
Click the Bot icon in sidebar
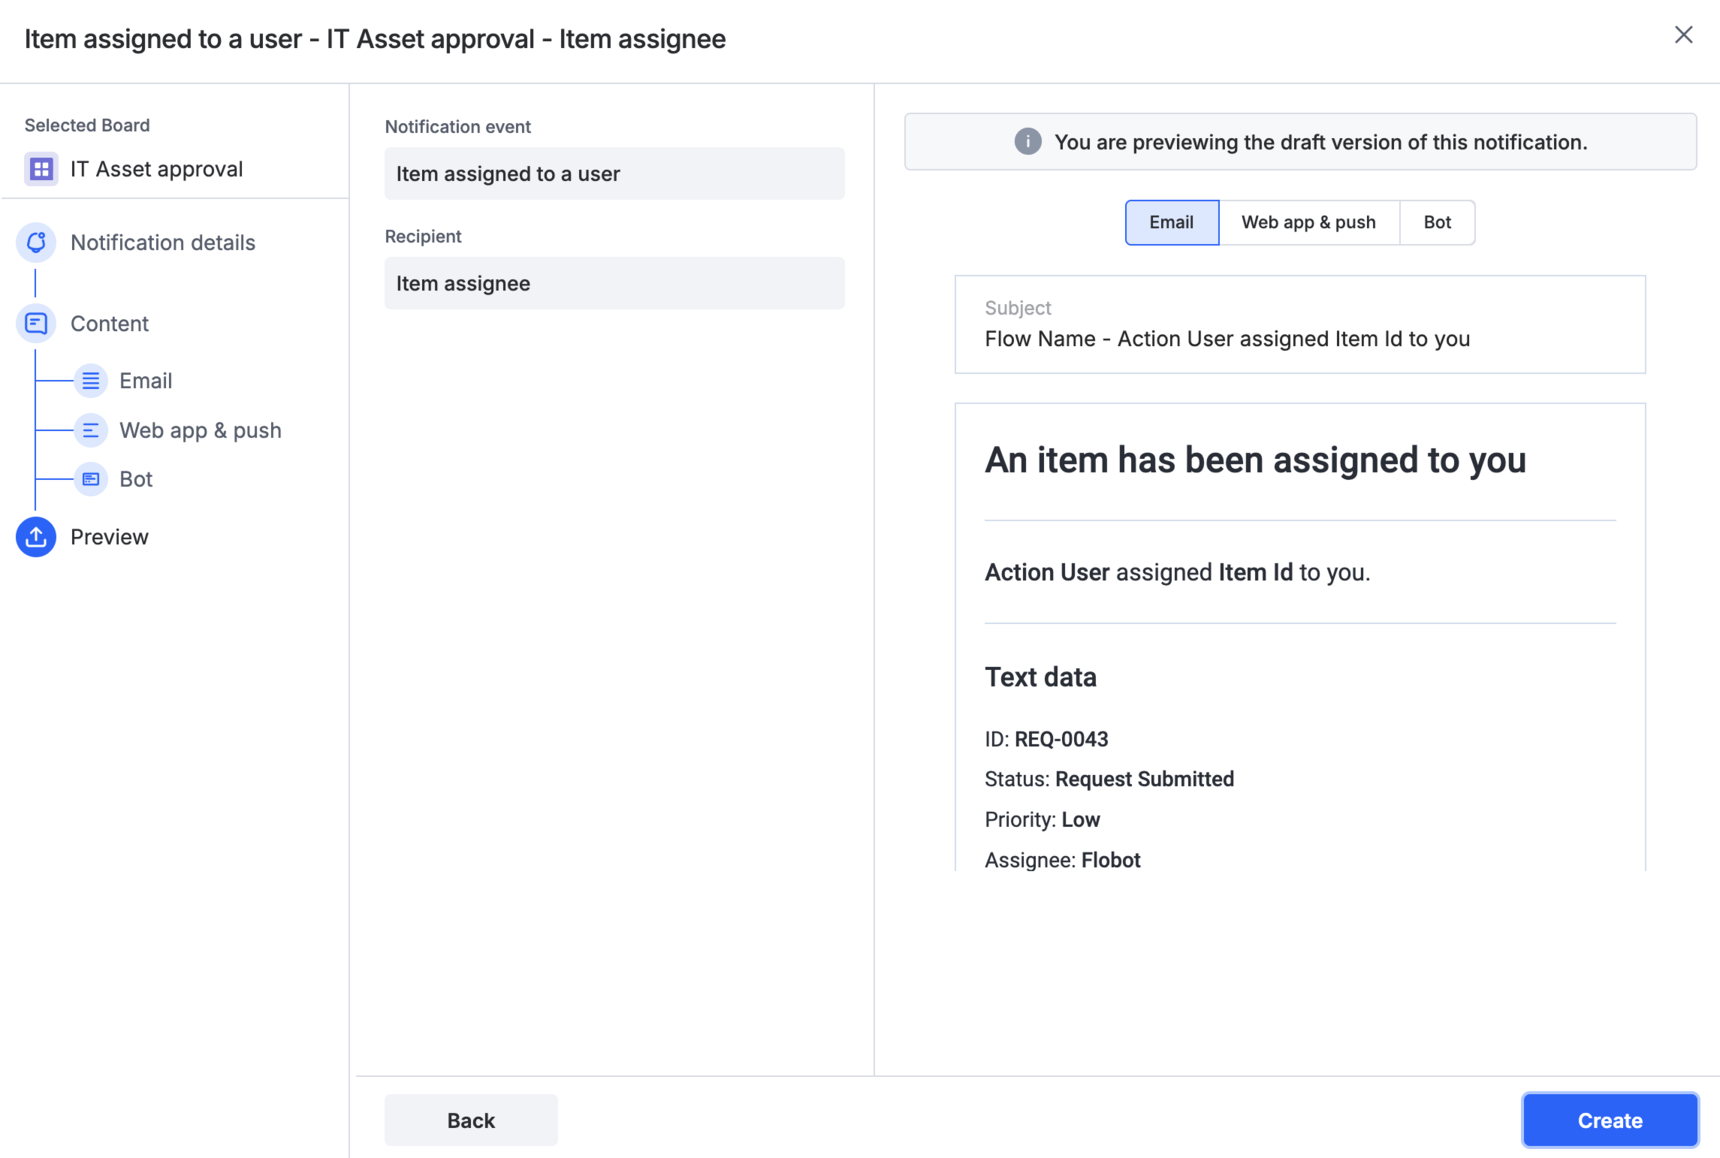[x=91, y=479]
